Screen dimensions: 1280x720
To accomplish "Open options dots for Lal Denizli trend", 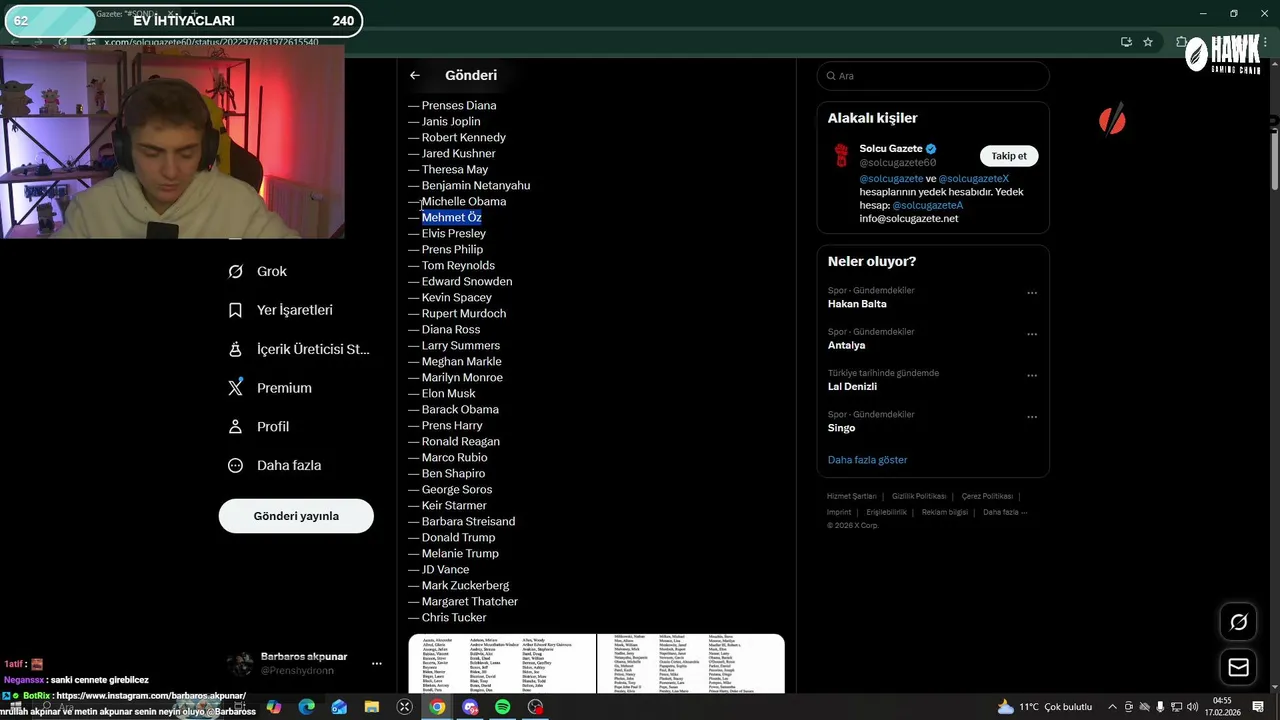I will pyautogui.click(x=1032, y=376).
